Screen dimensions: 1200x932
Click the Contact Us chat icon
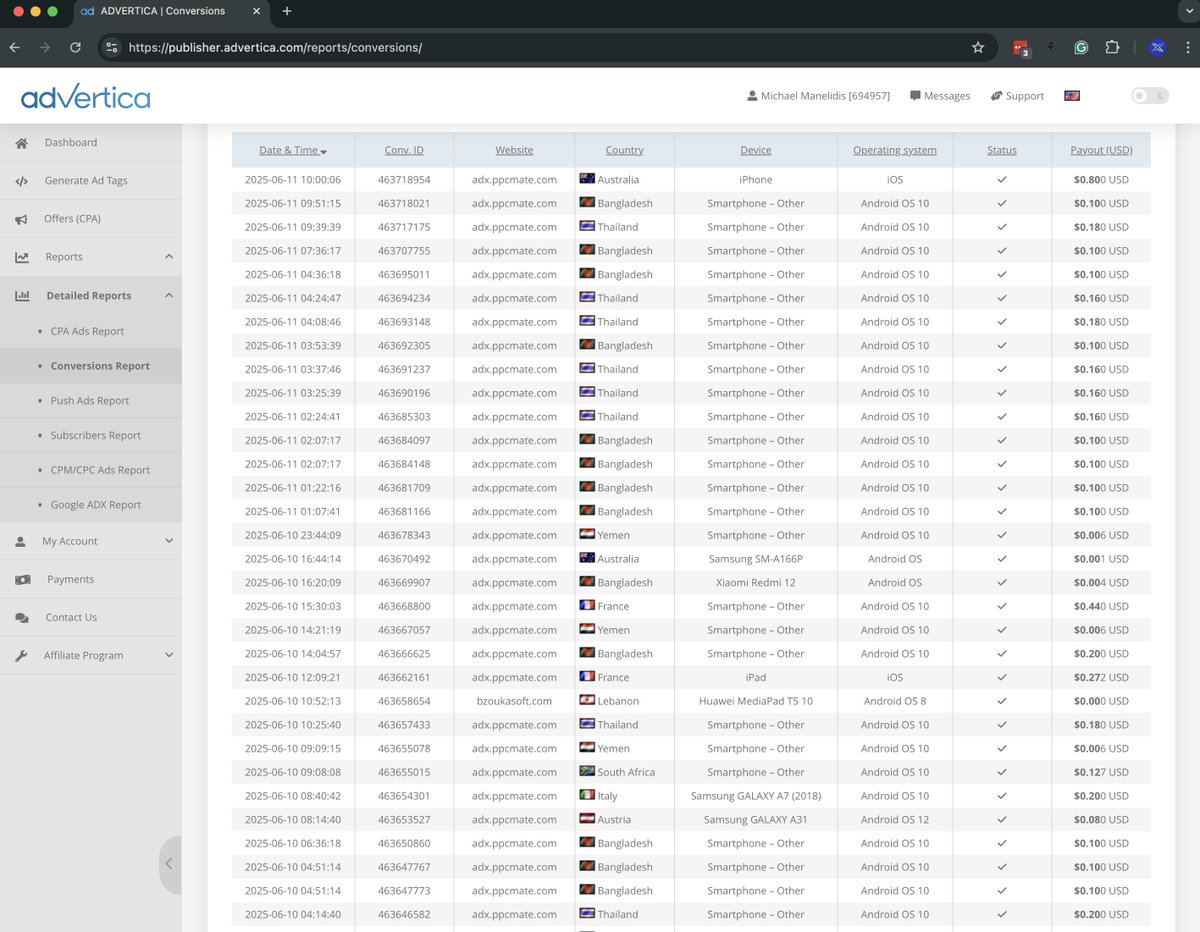(x=22, y=618)
